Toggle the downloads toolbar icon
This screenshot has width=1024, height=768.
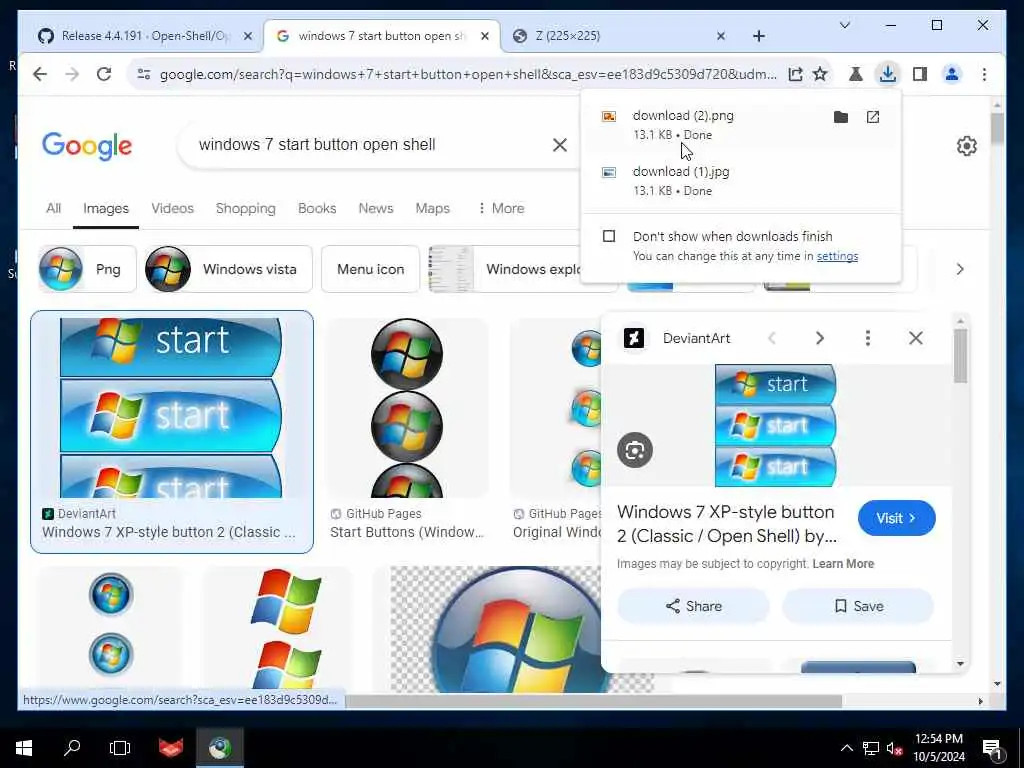pos(888,74)
